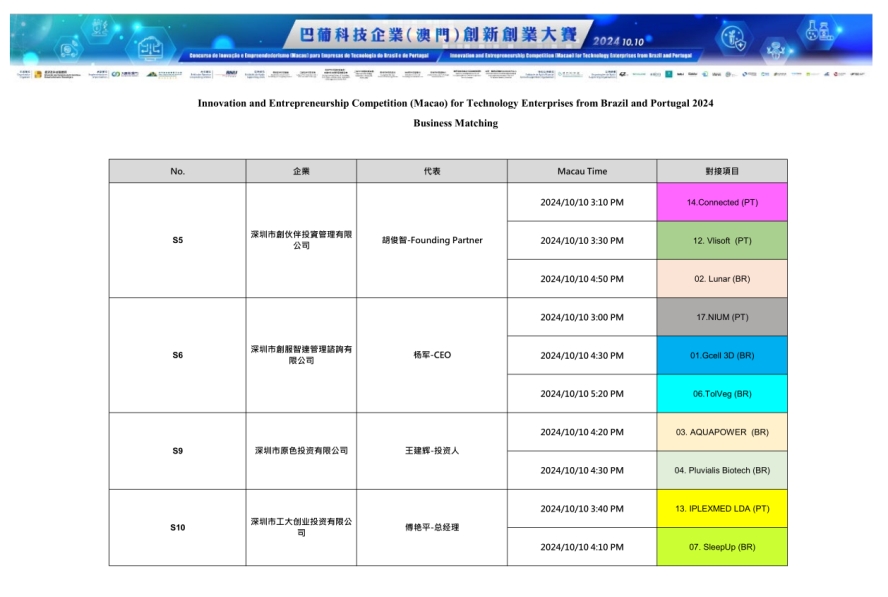Image resolution: width=888 pixels, height=597 pixels.
Task: Click the '2024/10/10 3:00 PM' time cell
Action: [x=582, y=317]
